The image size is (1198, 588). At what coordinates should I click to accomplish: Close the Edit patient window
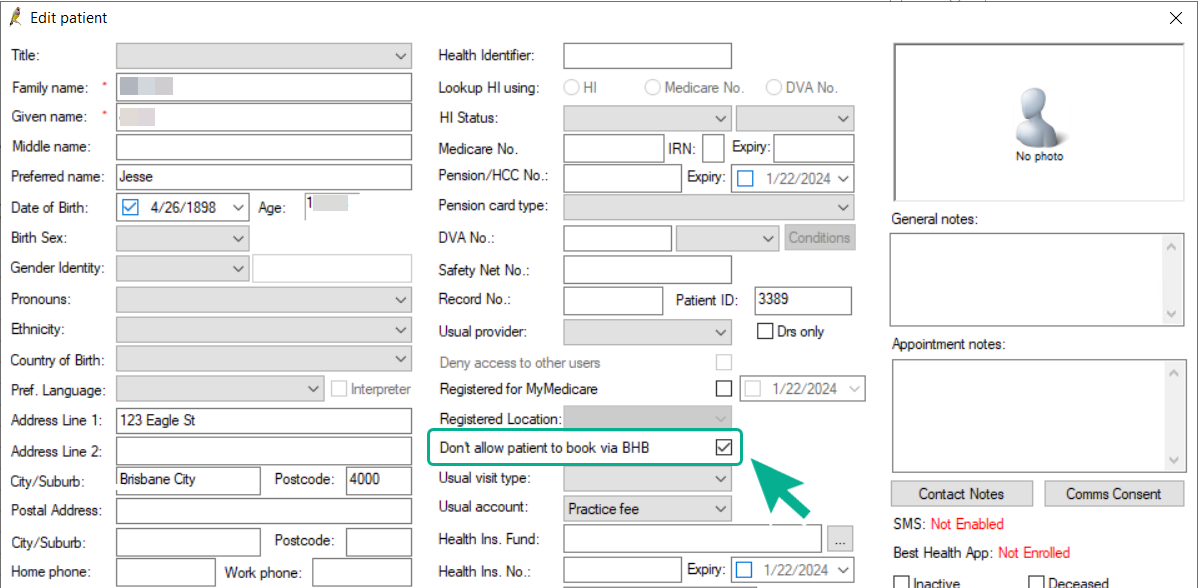[1177, 18]
